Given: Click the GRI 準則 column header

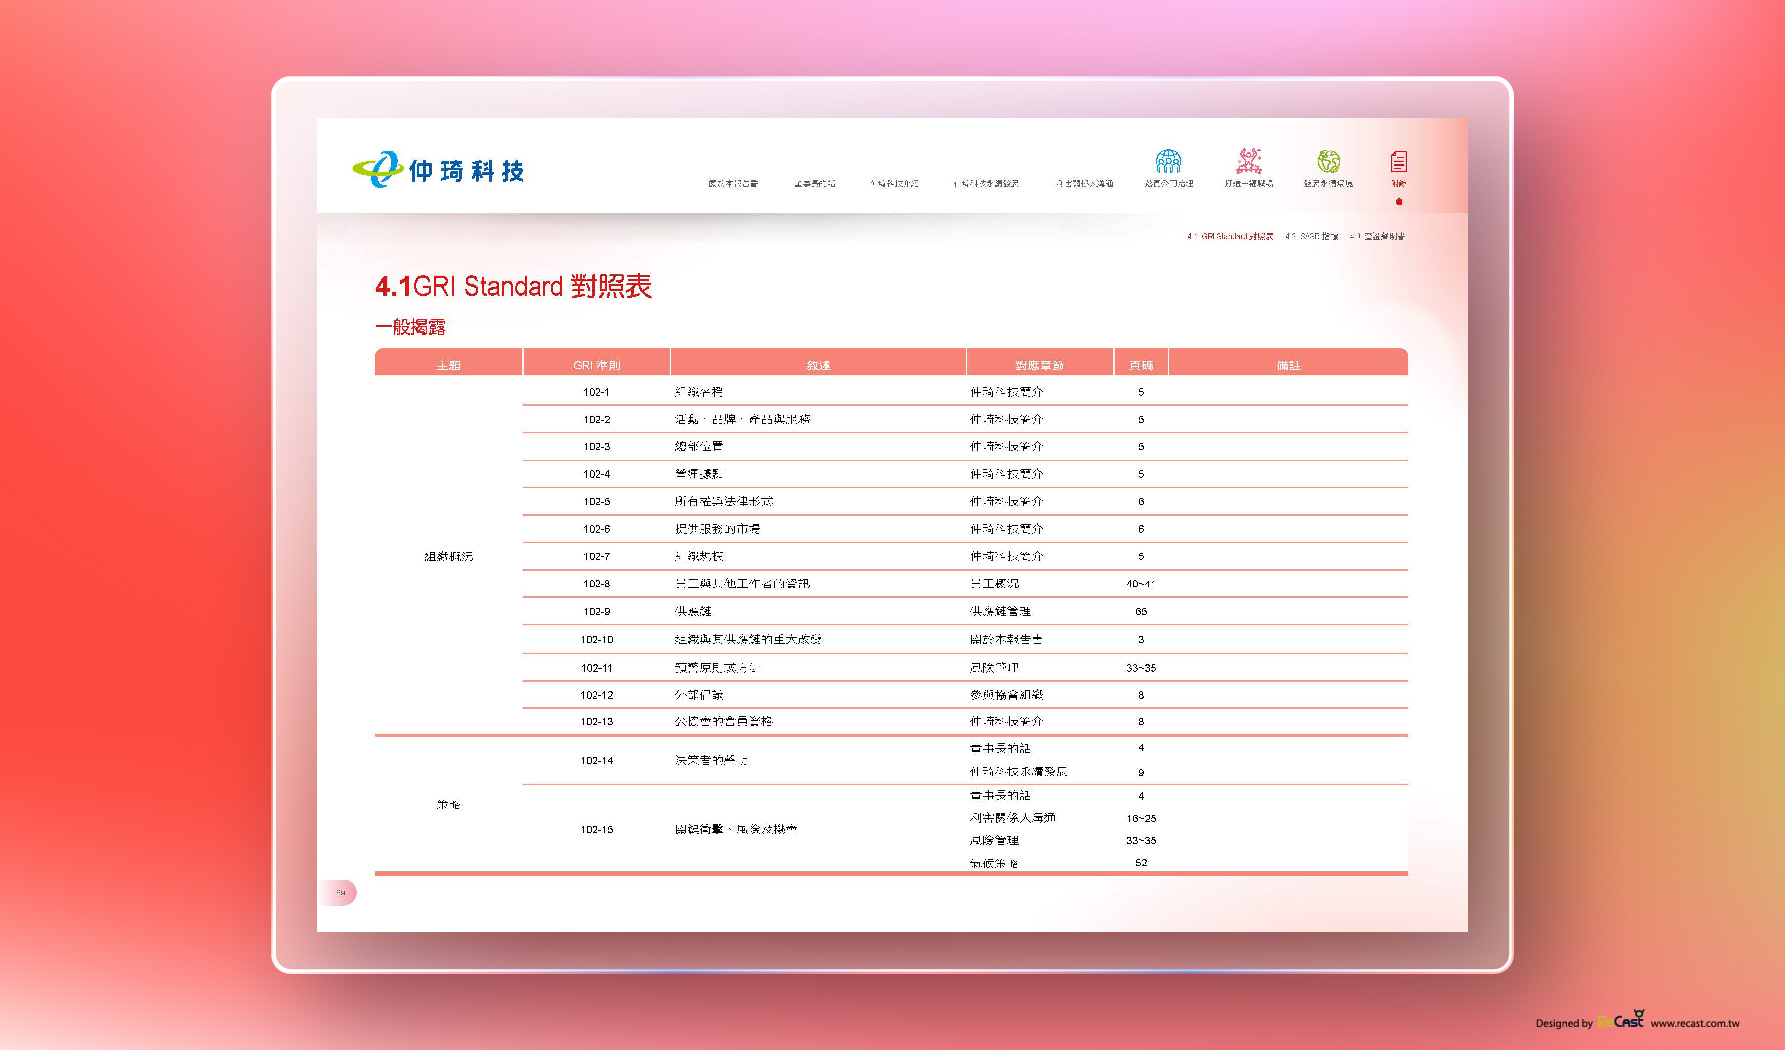Looking at the screenshot, I should coord(597,365).
